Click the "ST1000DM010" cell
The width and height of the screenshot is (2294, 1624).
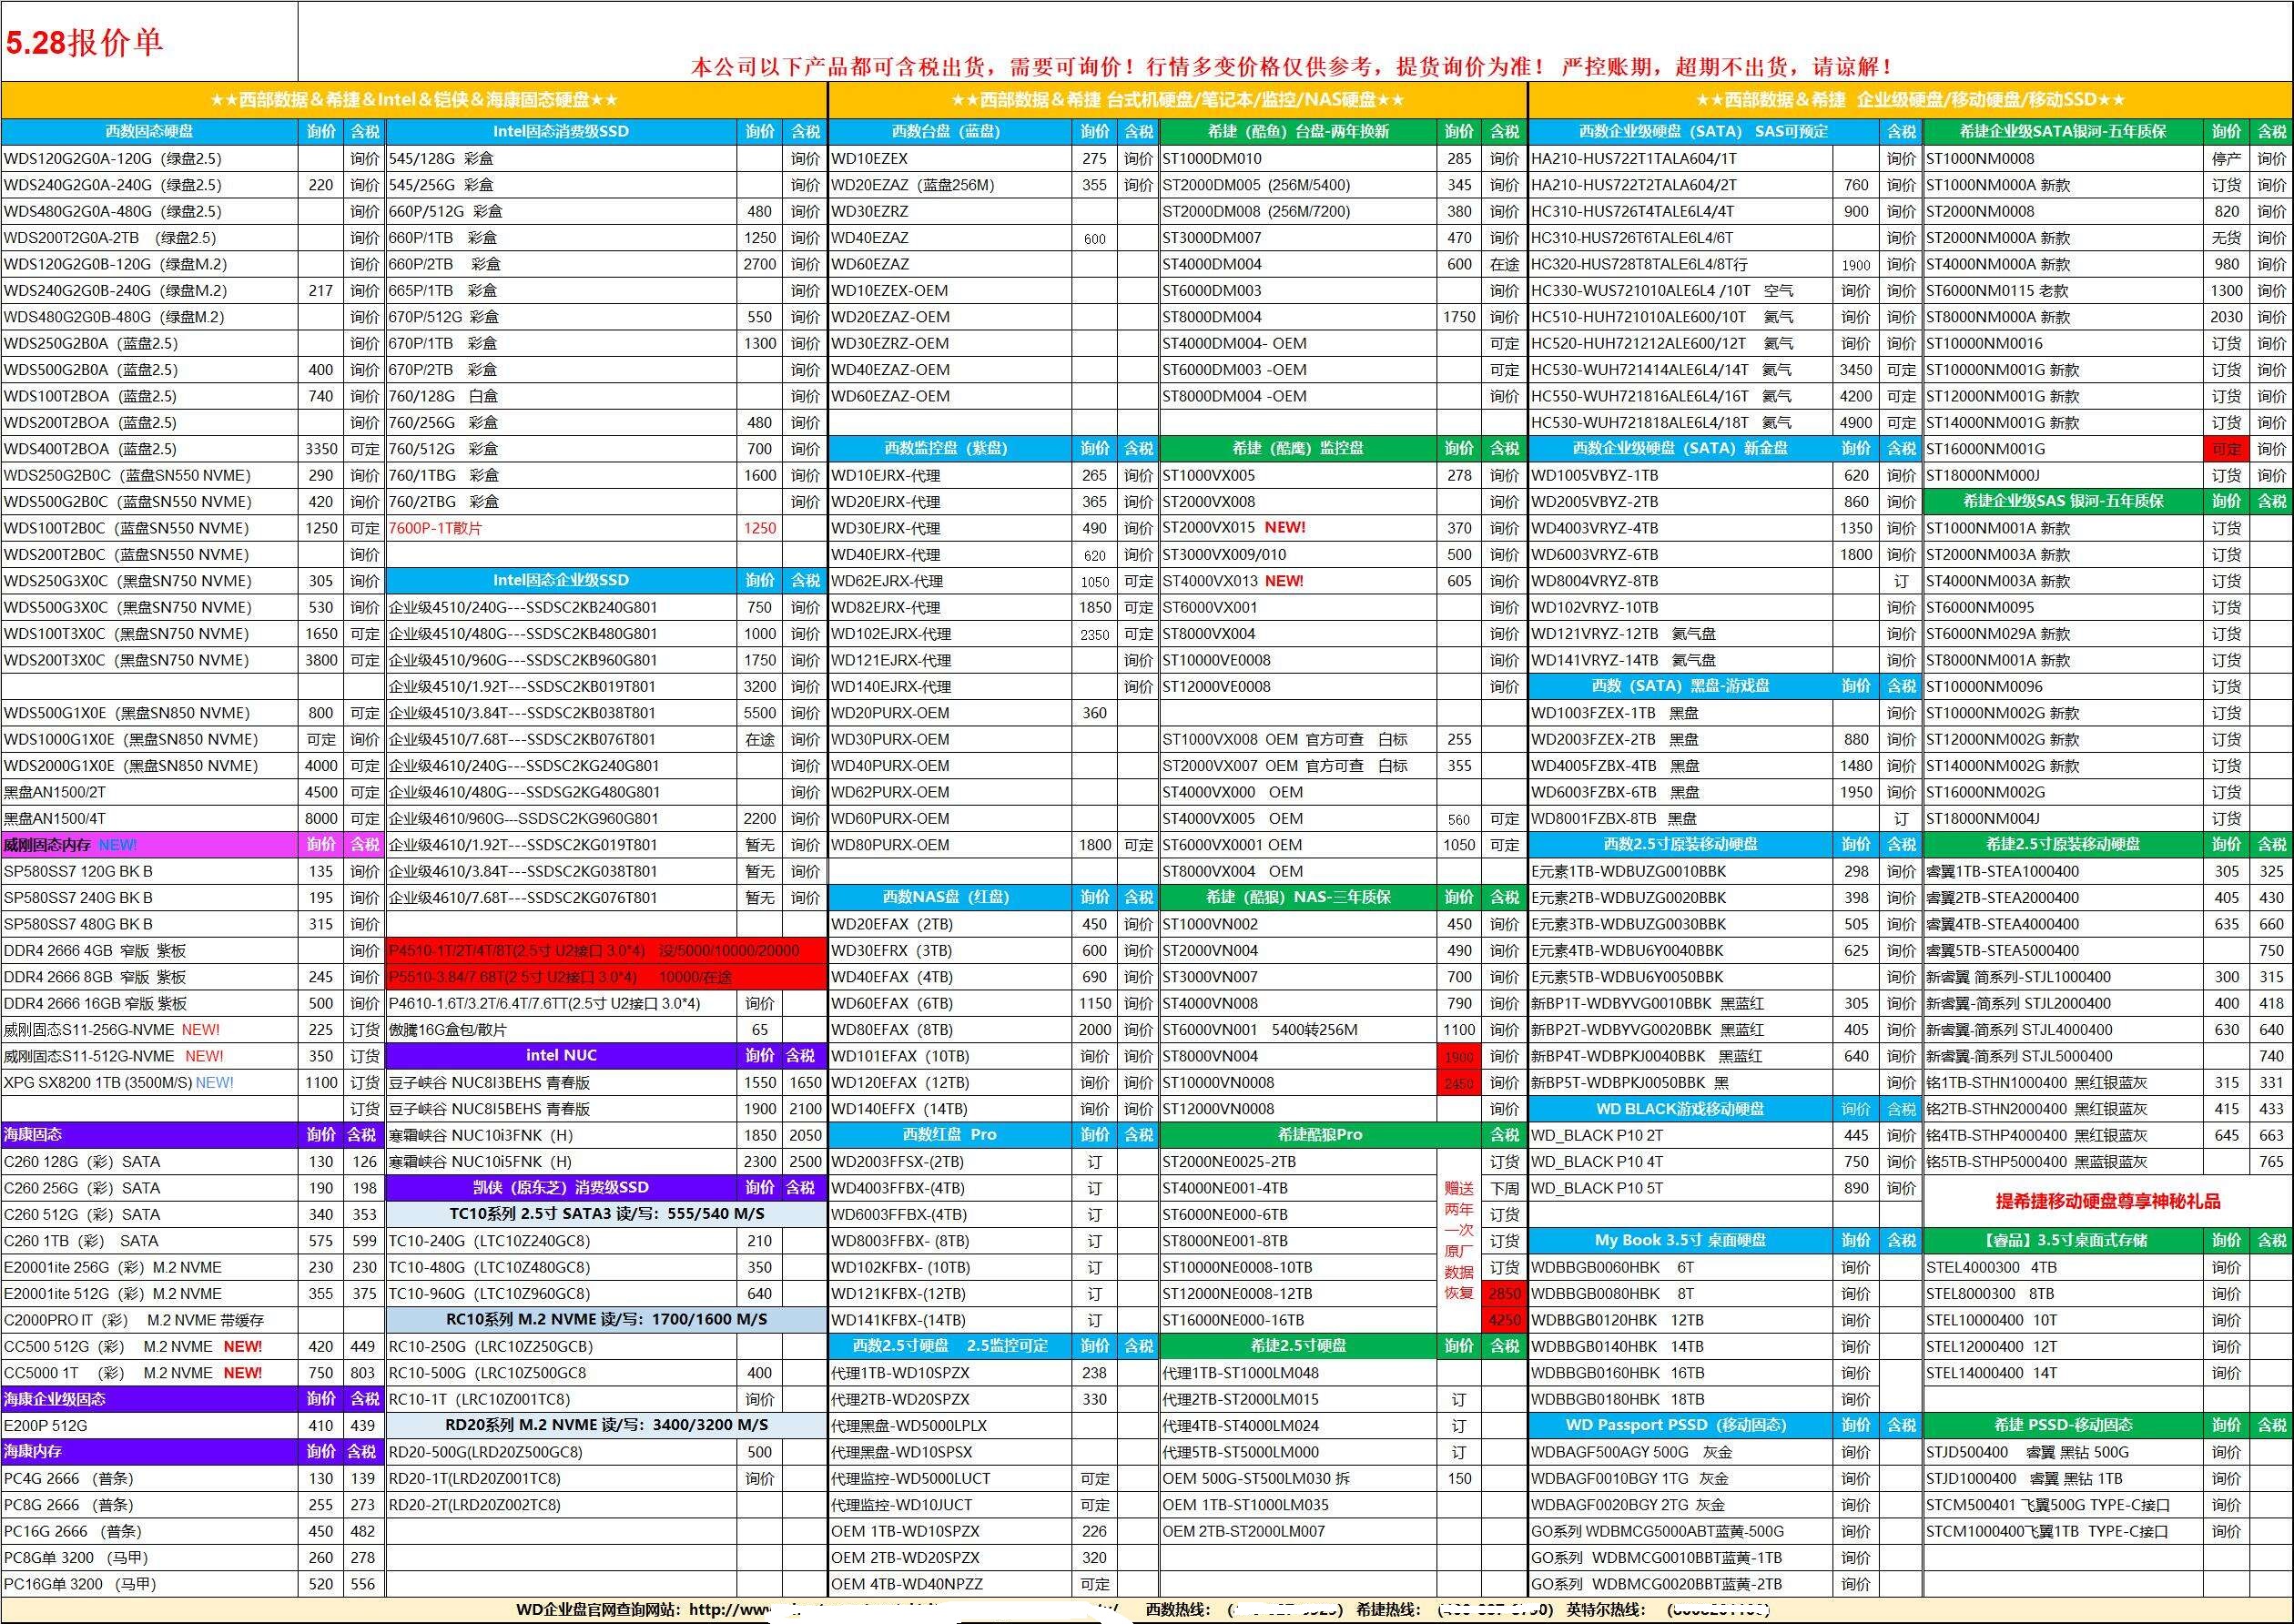1298,158
